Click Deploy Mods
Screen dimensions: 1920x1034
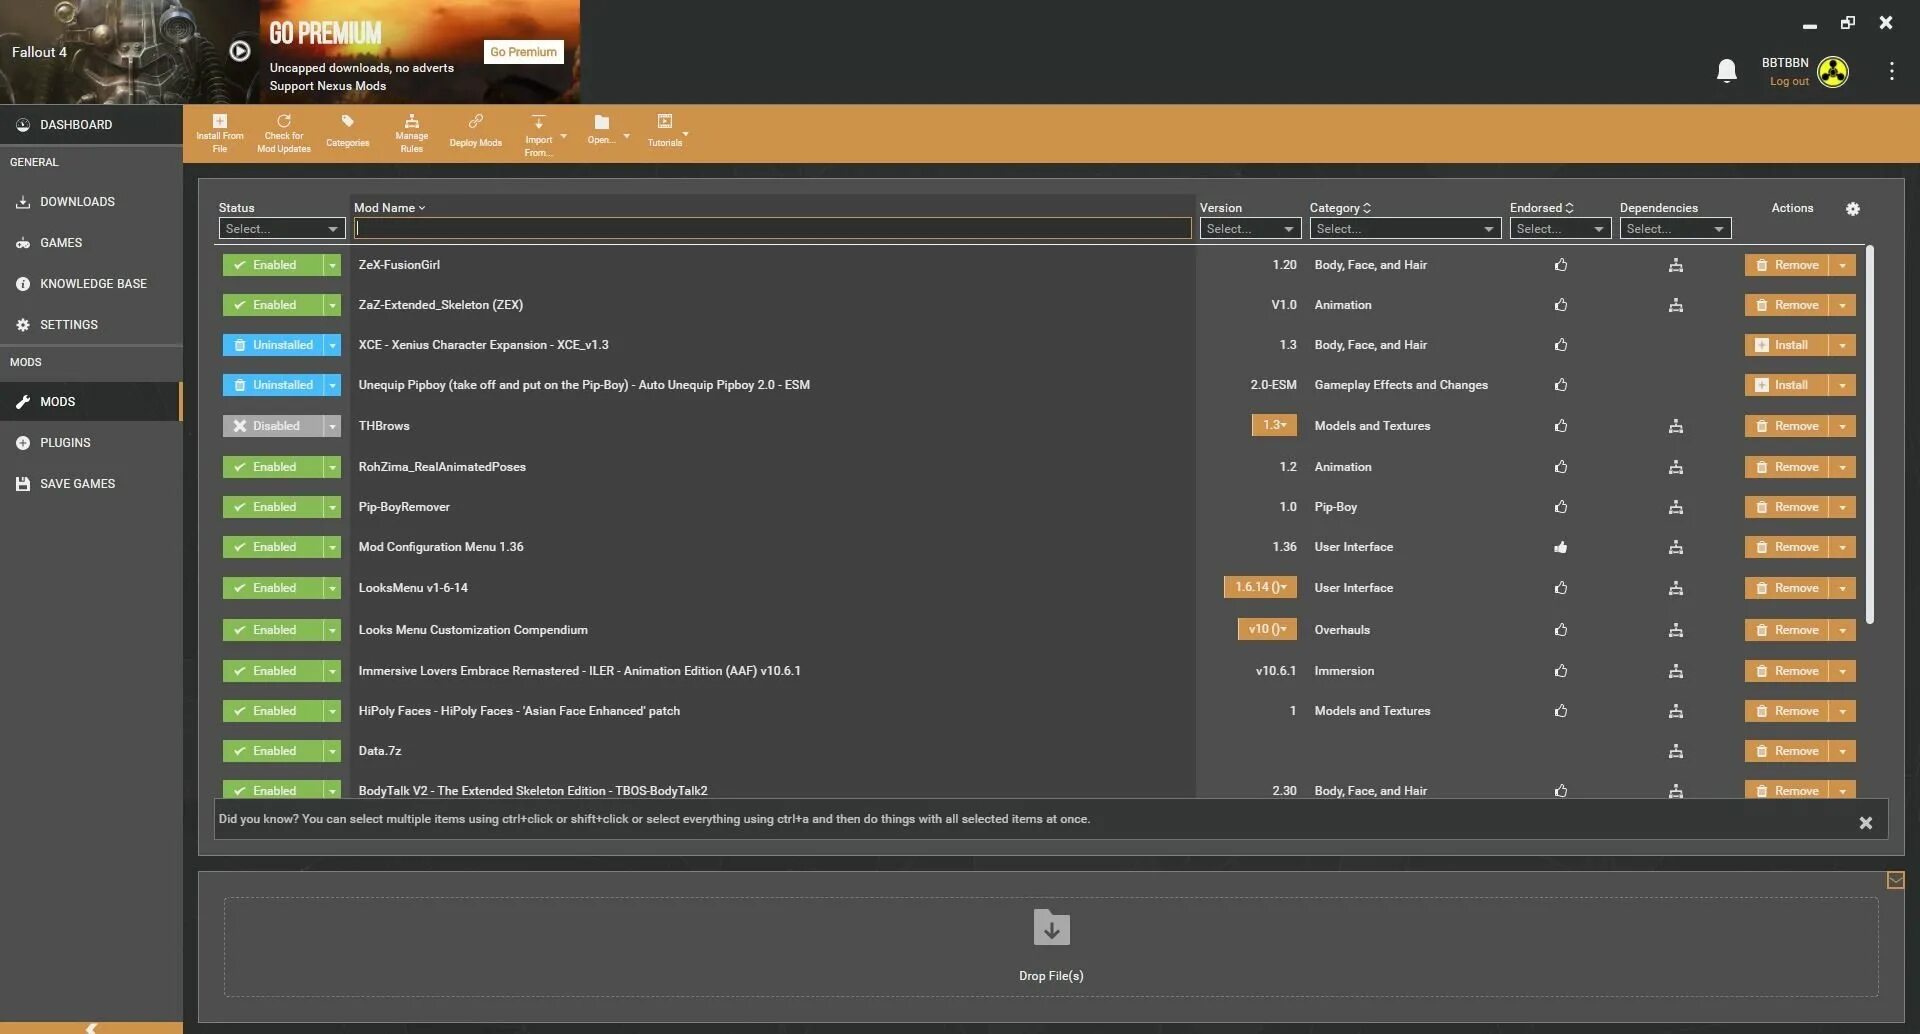tap(475, 132)
